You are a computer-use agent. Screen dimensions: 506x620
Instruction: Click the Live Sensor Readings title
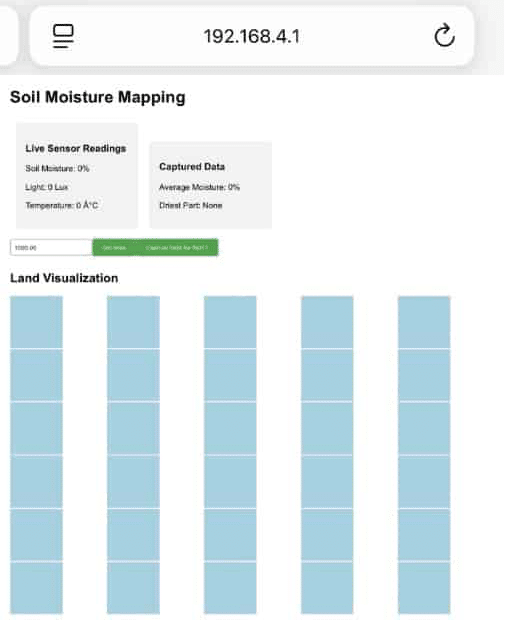click(x=76, y=149)
